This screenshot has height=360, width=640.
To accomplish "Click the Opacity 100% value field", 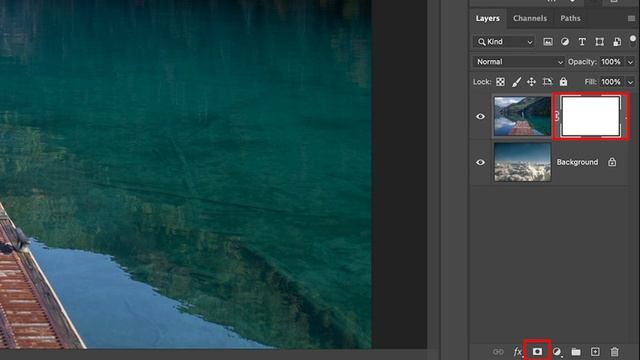I will pyautogui.click(x=611, y=62).
